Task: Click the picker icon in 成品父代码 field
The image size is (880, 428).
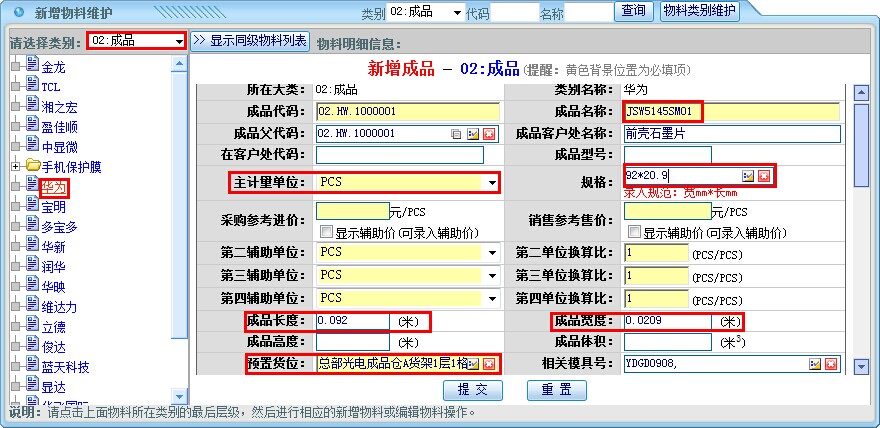Action: click(x=473, y=133)
